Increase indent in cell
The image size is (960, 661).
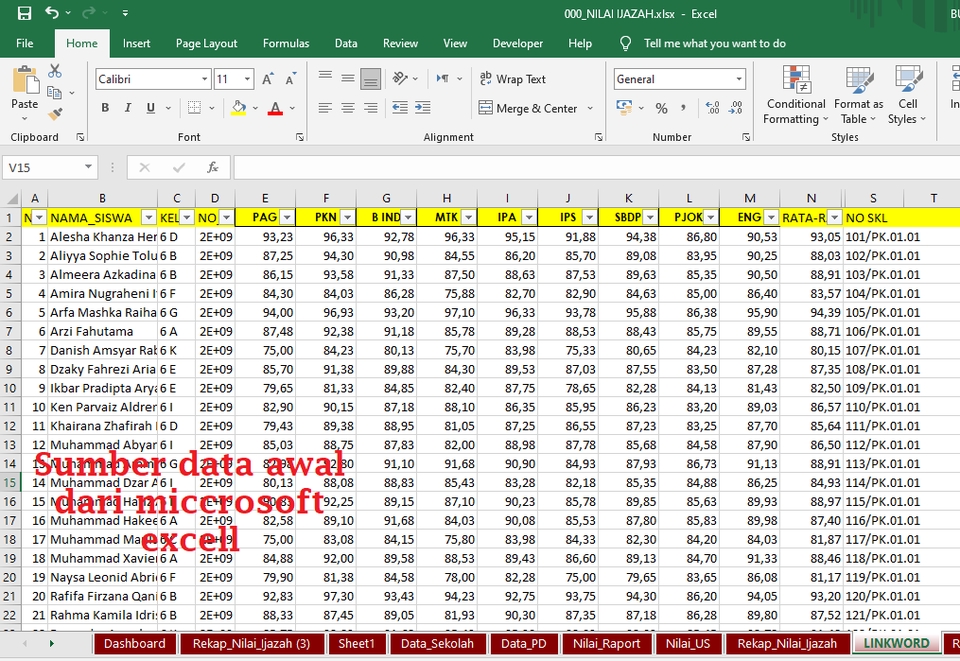point(422,108)
